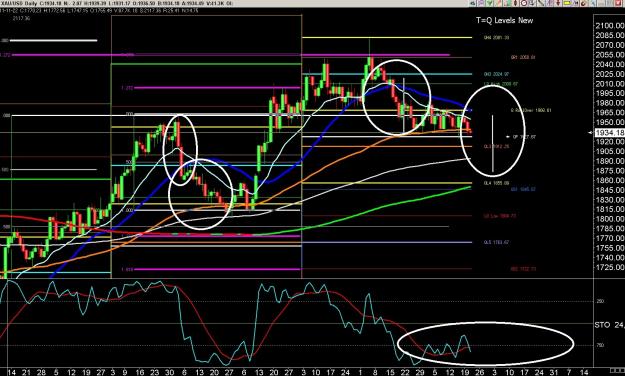Click price axis label 1845.00
This screenshot has width=625, height=376.
click(x=610, y=190)
